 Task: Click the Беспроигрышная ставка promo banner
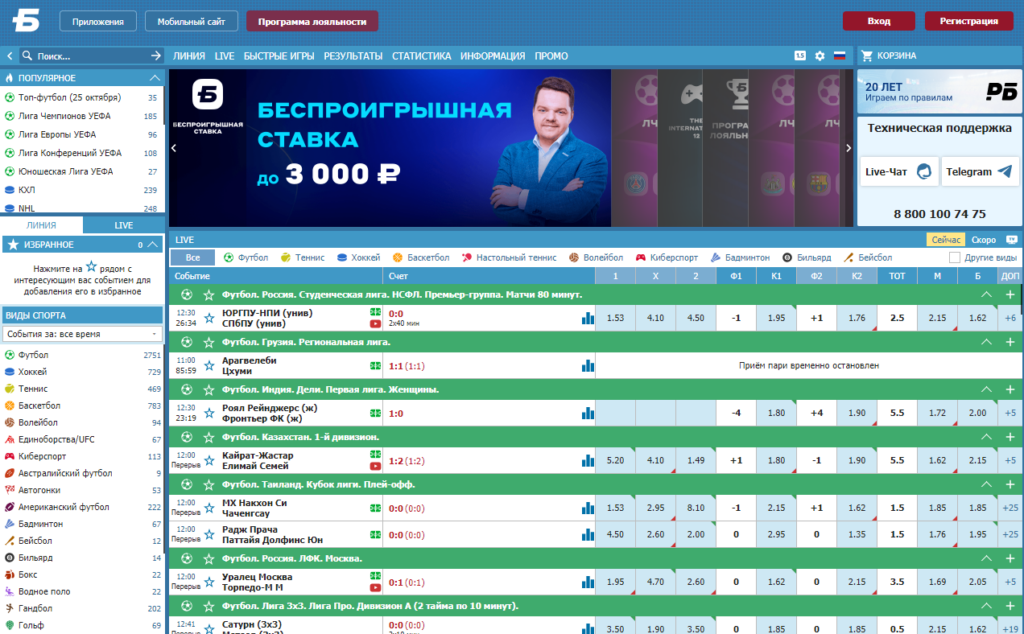pos(390,148)
